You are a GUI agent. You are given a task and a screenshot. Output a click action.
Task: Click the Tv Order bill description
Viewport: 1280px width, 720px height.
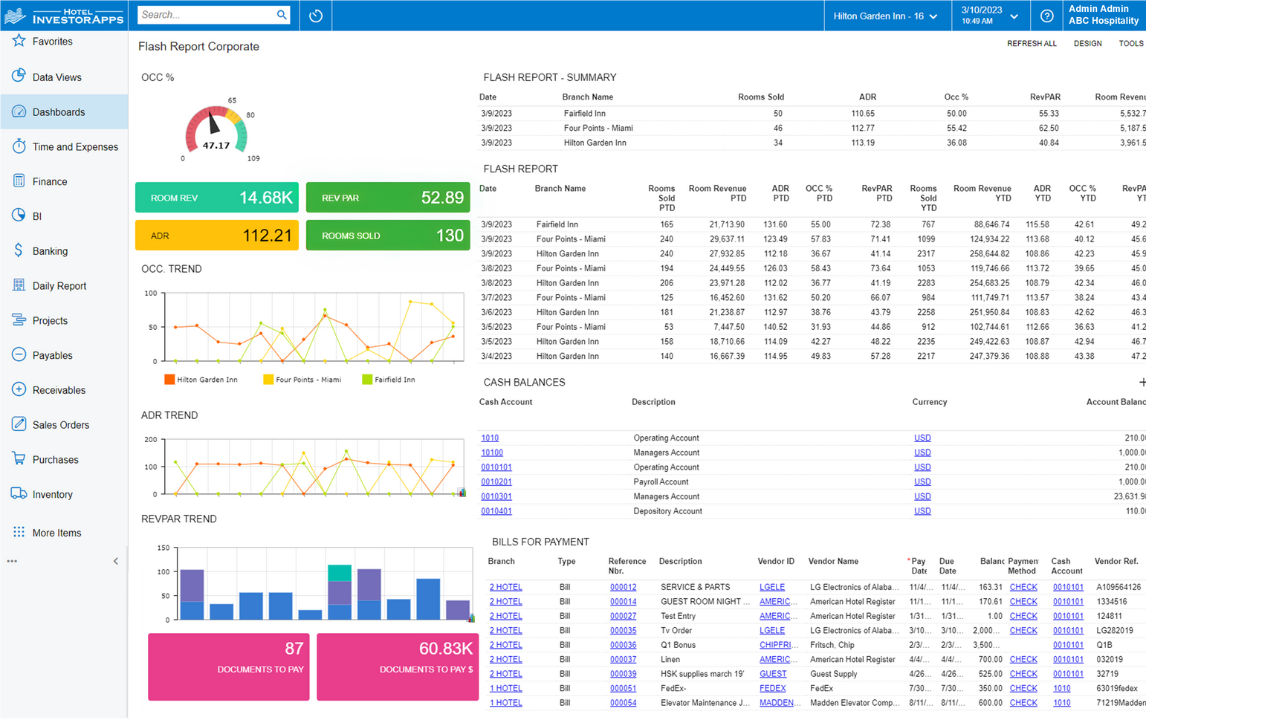(x=678, y=631)
